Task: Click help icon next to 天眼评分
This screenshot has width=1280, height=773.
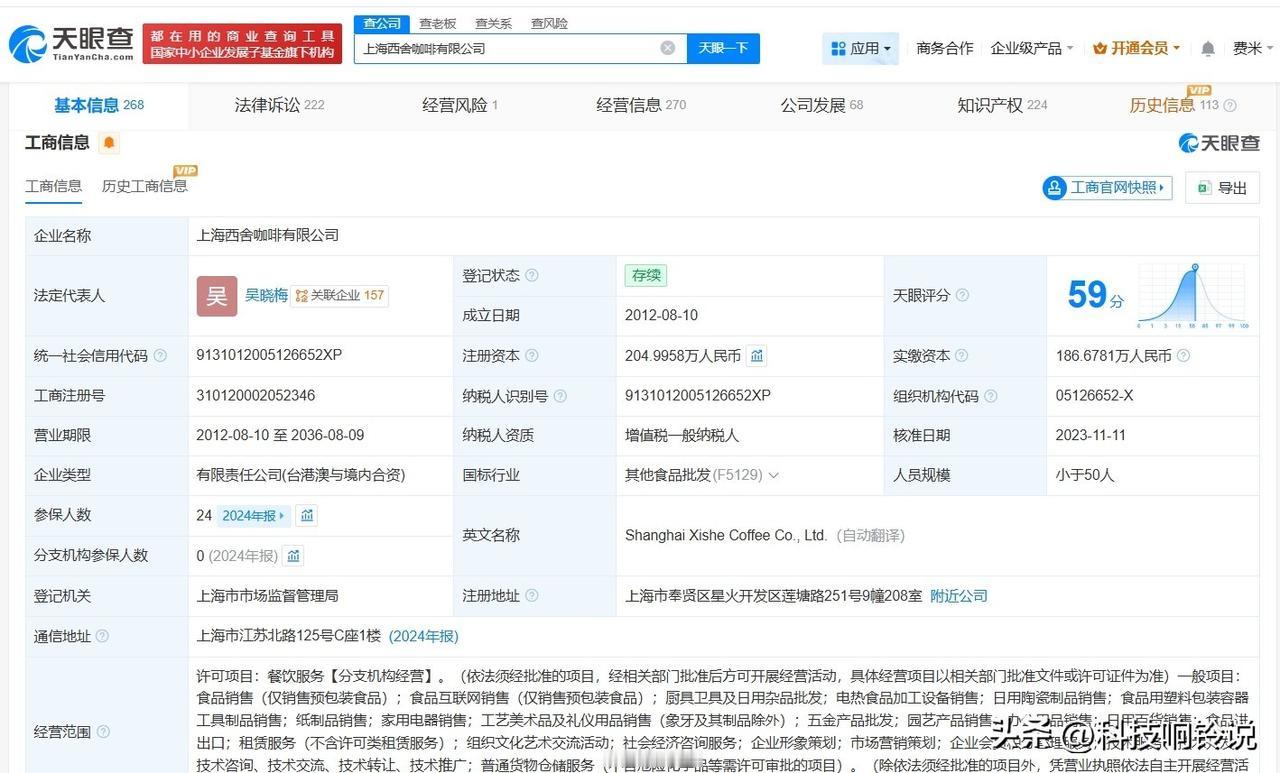Action: [962, 295]
